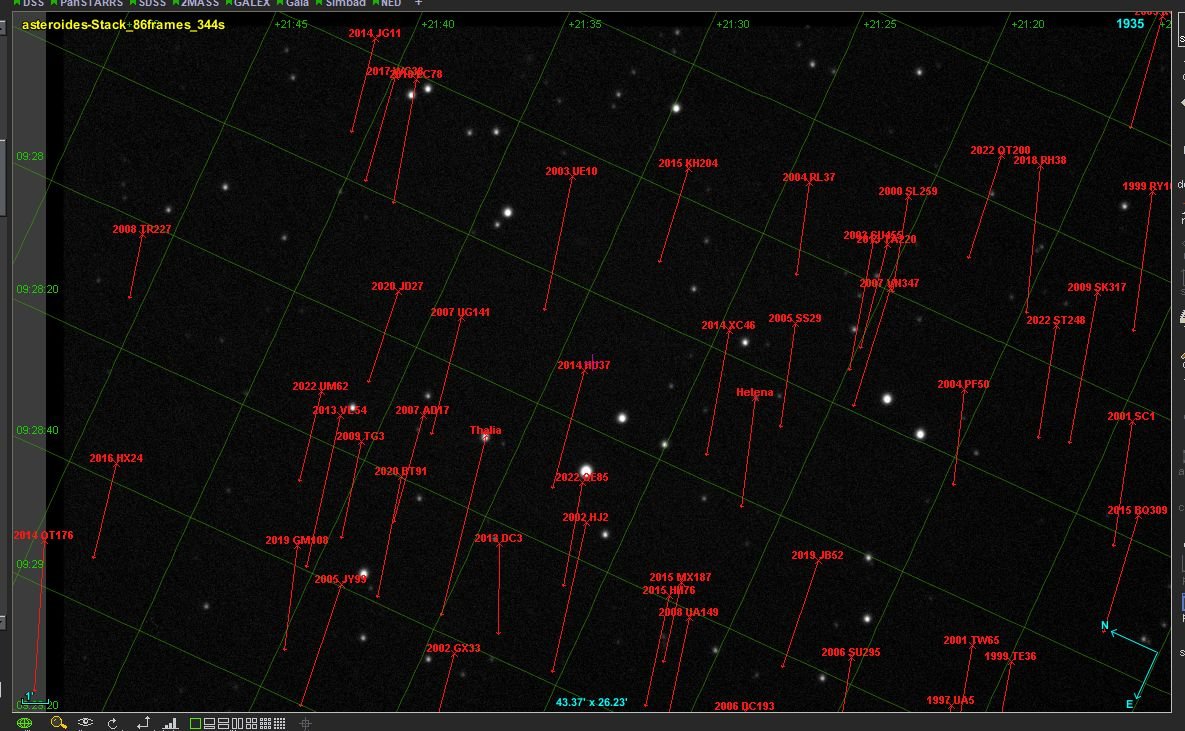
Task: Select the 2014 HU37 asteroid label
Action: [x=583, y=365]
